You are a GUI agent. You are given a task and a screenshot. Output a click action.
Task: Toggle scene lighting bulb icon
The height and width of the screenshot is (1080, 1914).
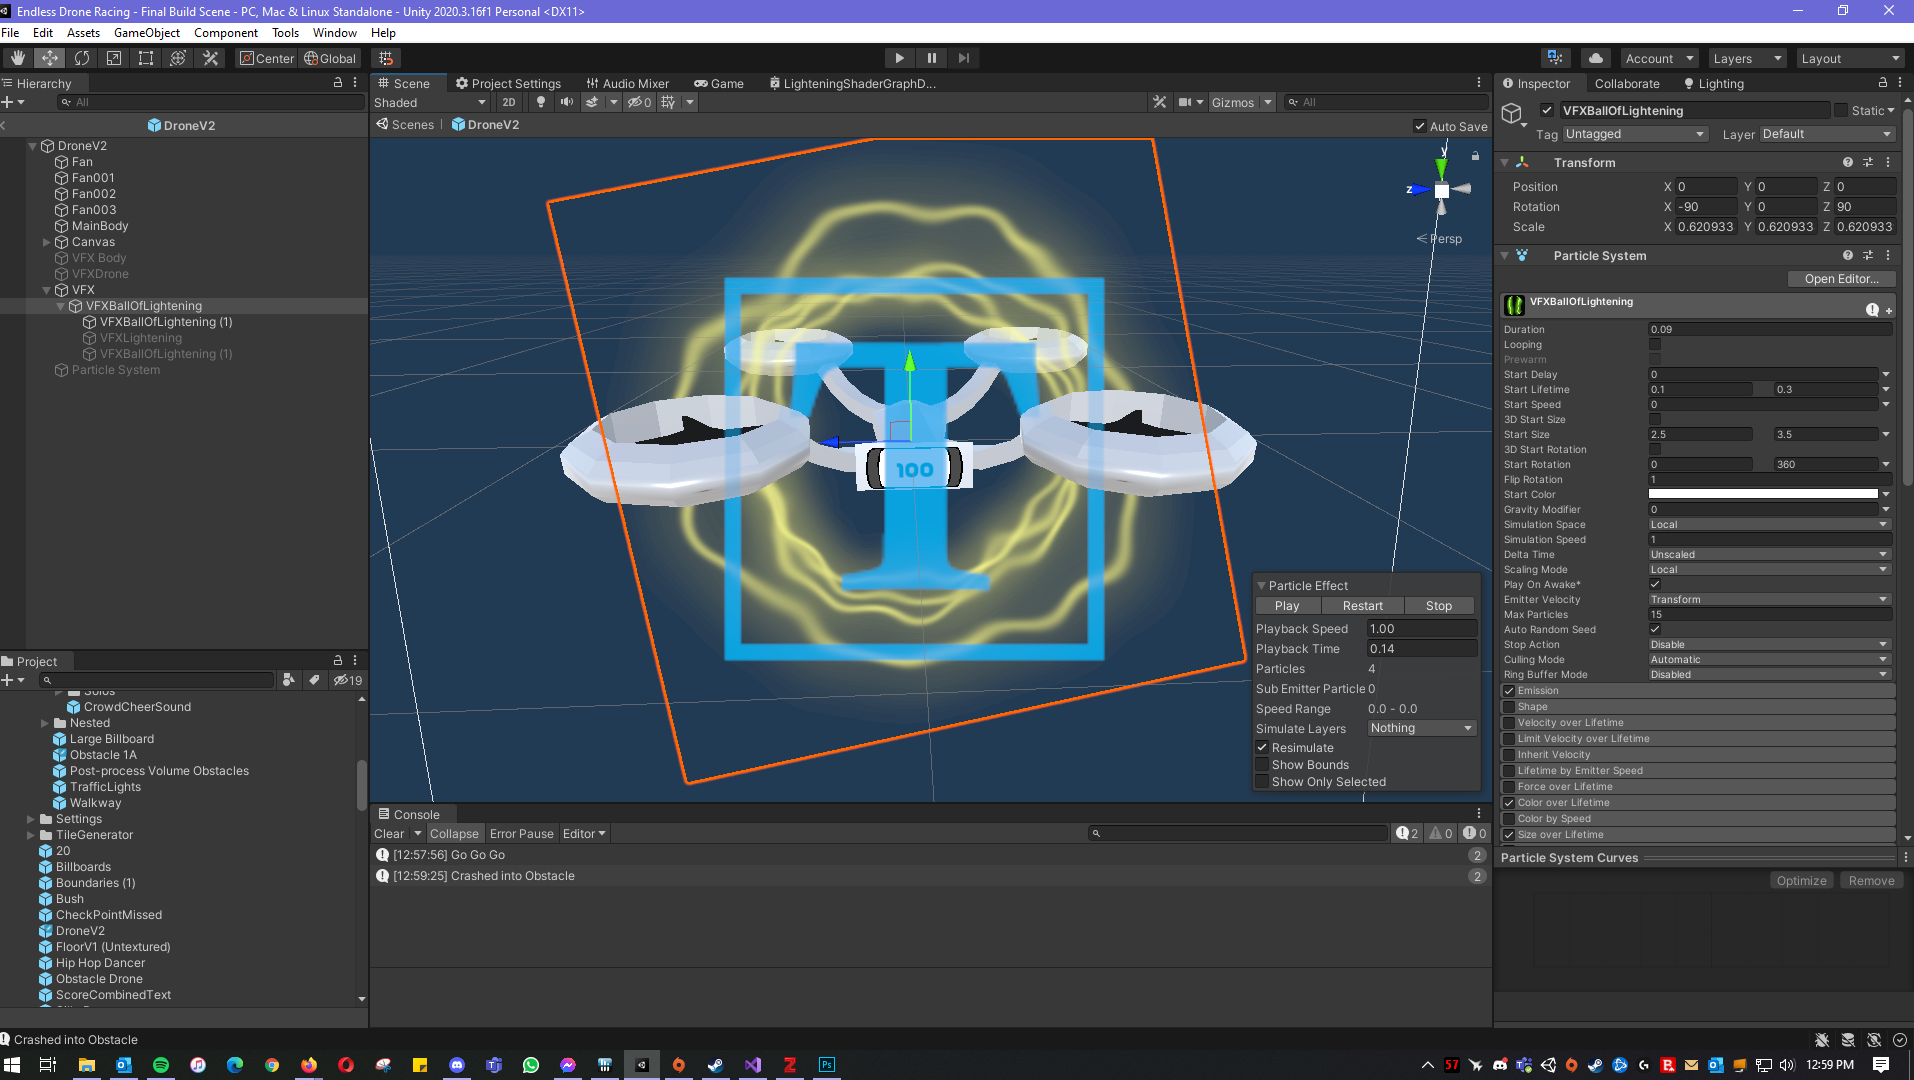(x=541, y=102)
